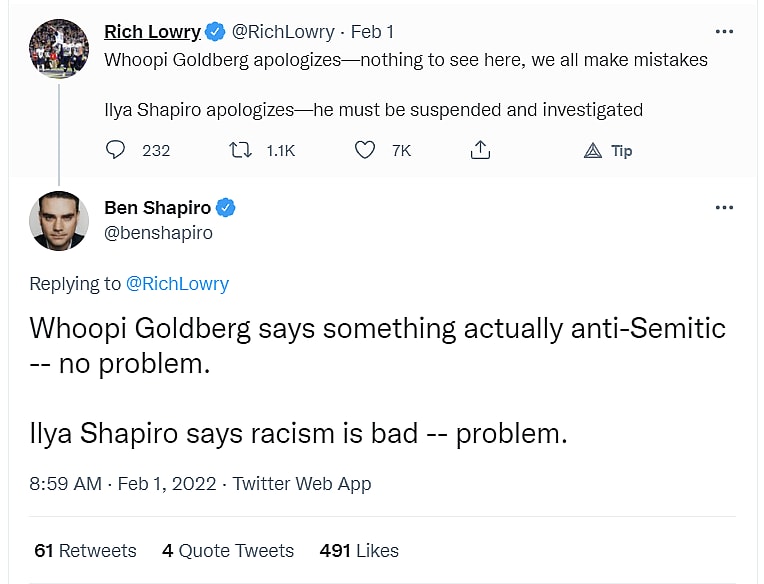This screenshot has width=764, height=584.
Task: Click the retweet icon on Rich Lowry's tweet
Action: (241, 150)
